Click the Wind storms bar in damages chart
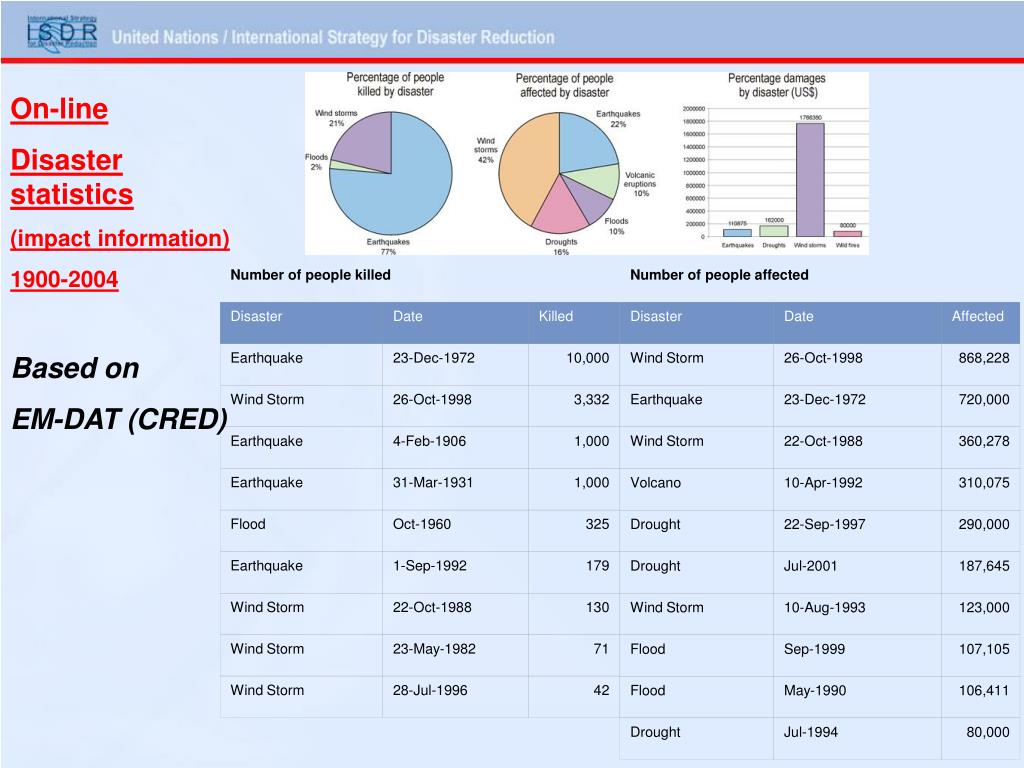The height and width of the screenshot is (768, 1024). click(x=810, y=180)
